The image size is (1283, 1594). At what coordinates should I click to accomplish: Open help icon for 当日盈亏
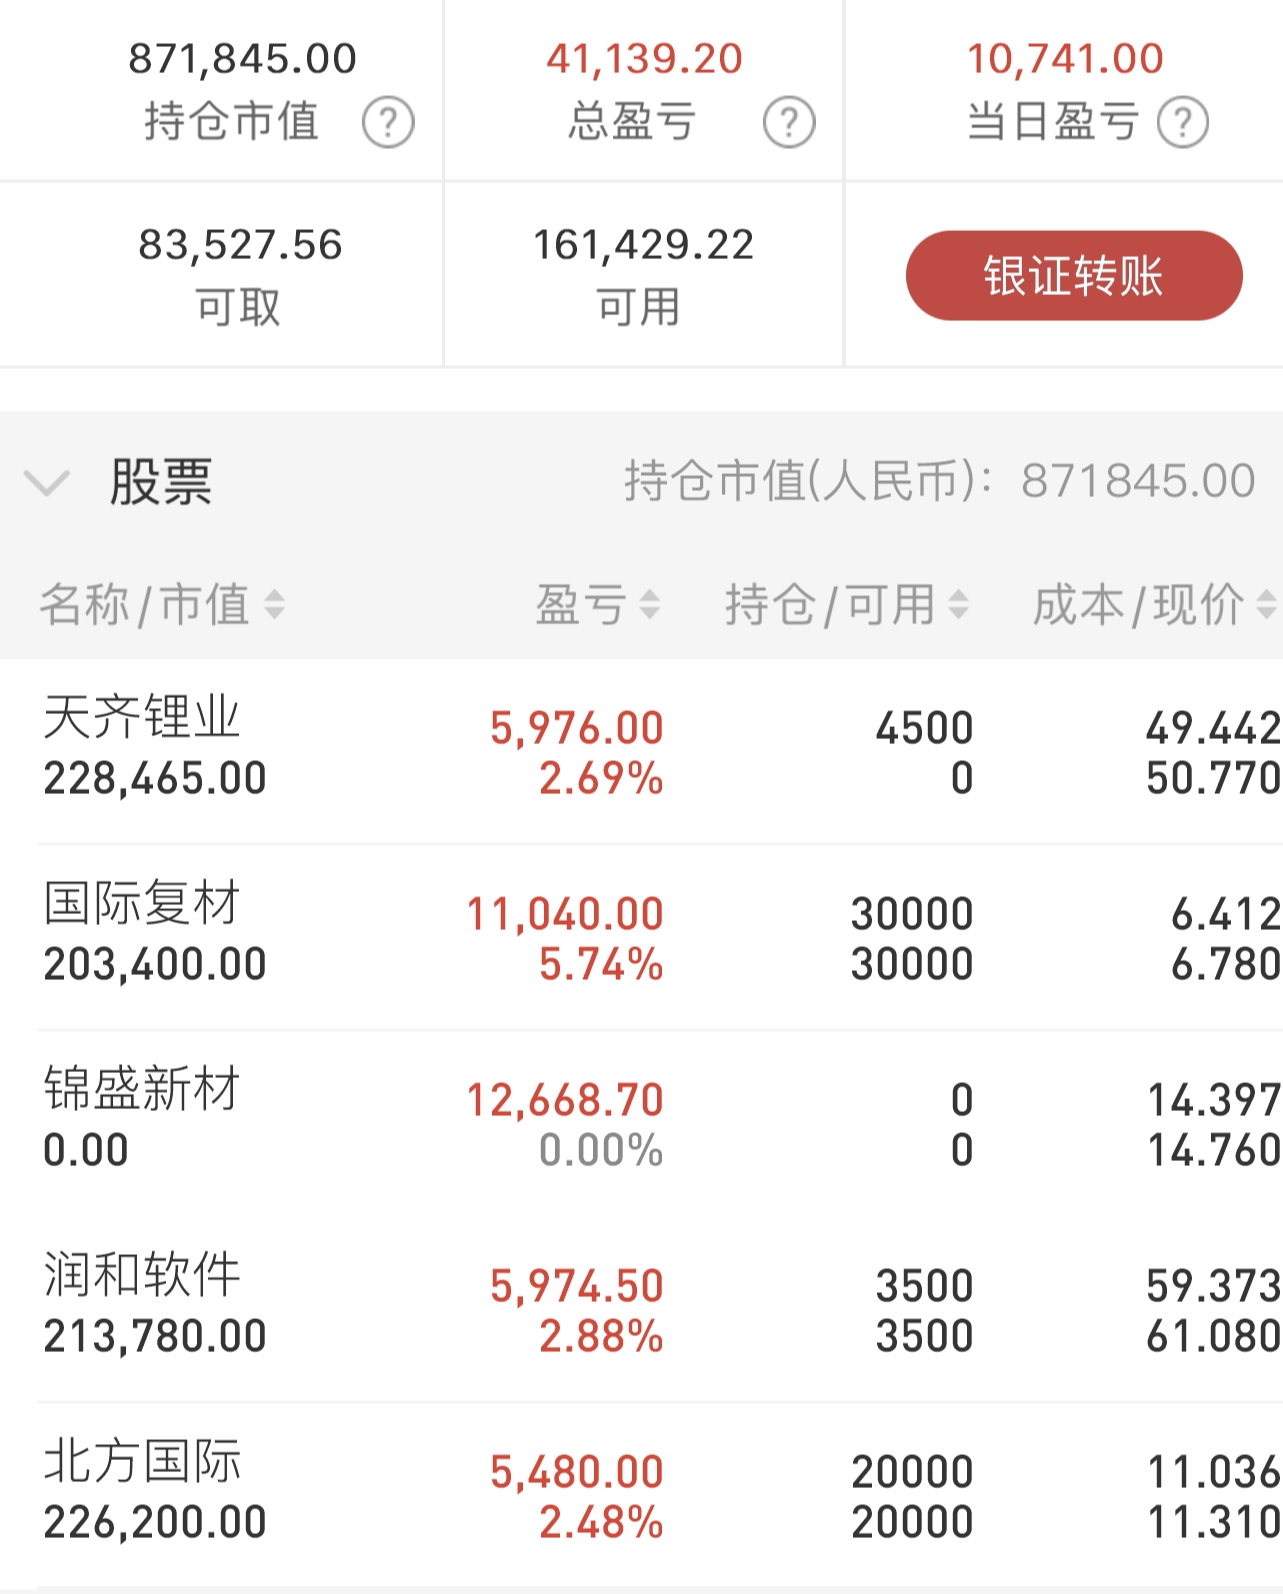pos(1183,123)
